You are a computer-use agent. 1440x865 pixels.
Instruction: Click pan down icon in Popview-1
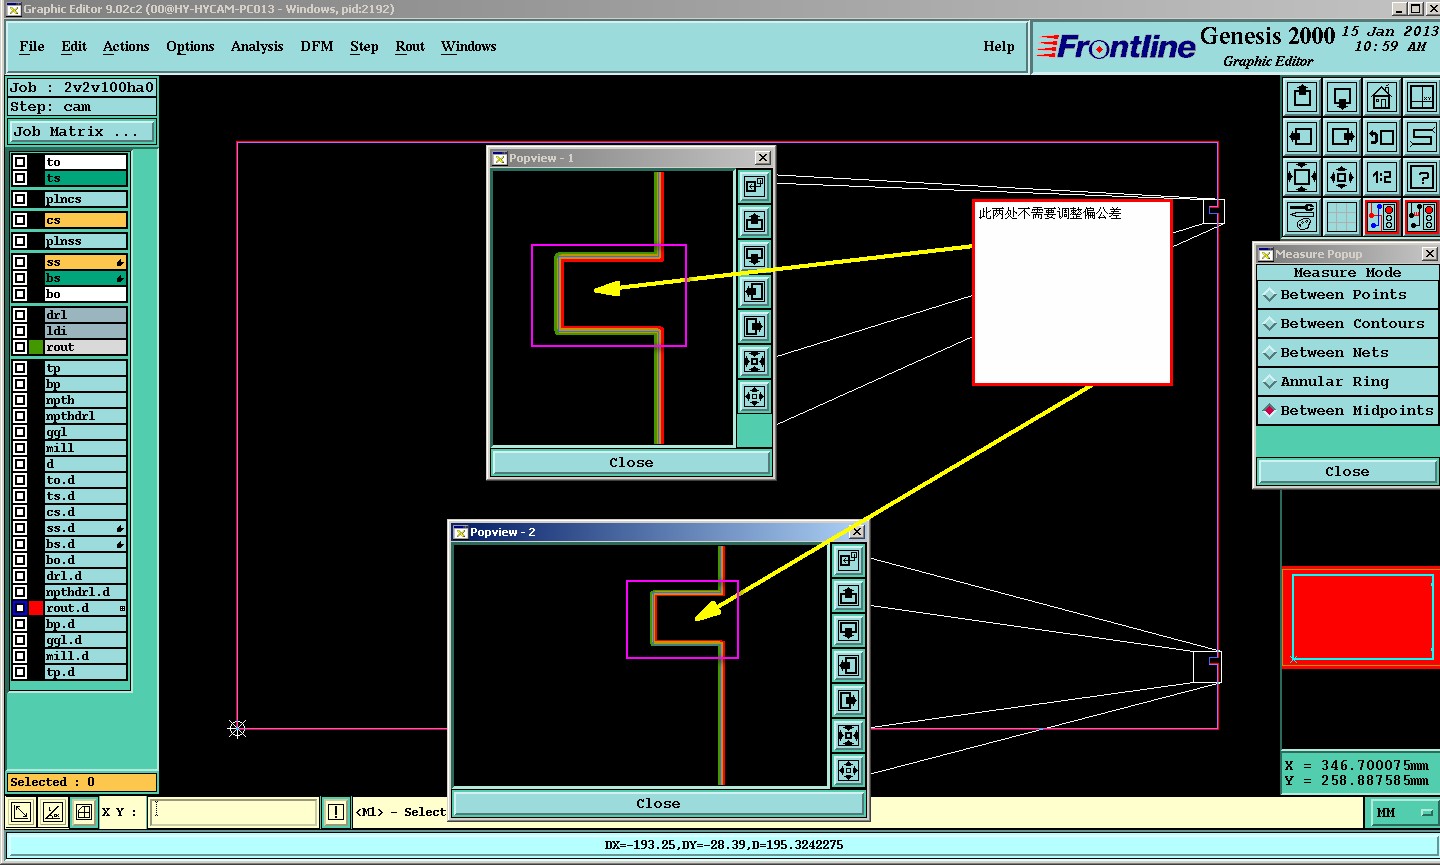[754, 256]
